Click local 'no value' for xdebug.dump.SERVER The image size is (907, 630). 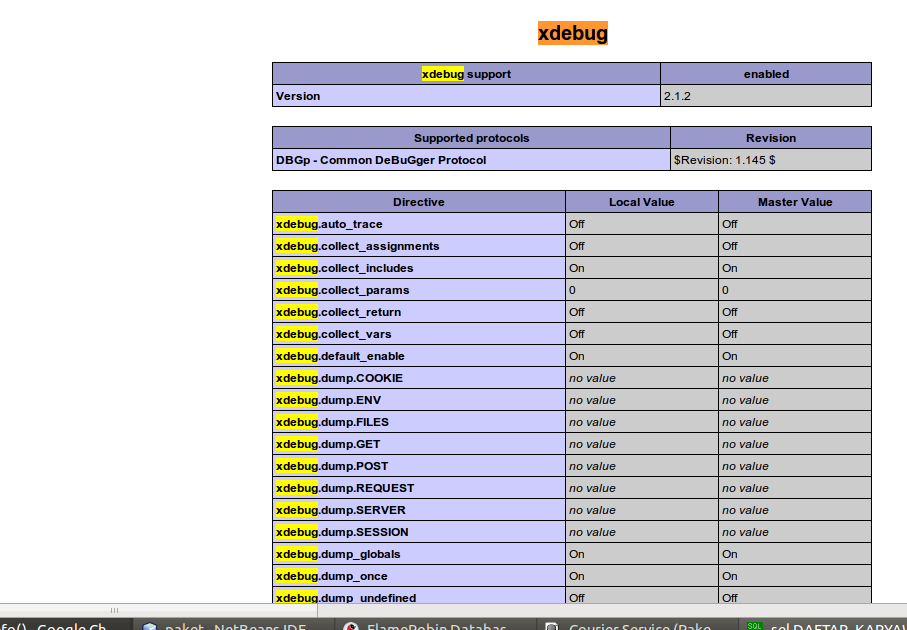(641, 510)
